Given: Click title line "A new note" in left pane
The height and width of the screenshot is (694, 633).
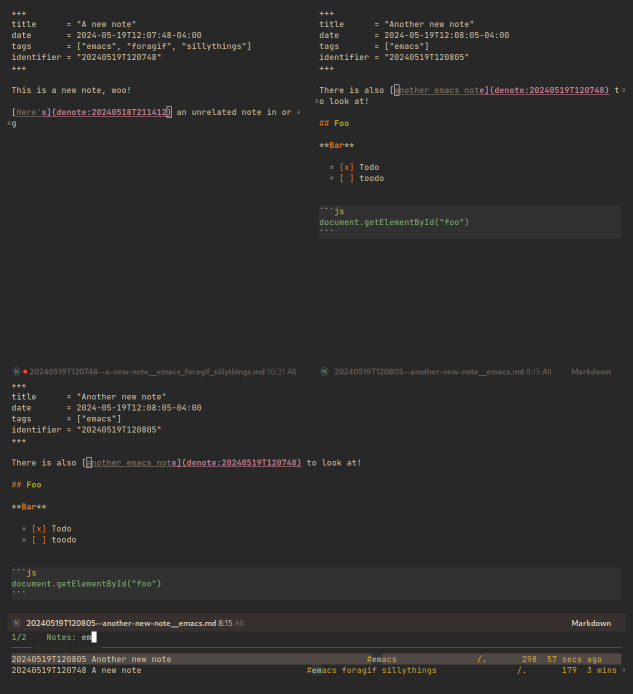Looking at the screenshot, I should [x=74, y=24].
